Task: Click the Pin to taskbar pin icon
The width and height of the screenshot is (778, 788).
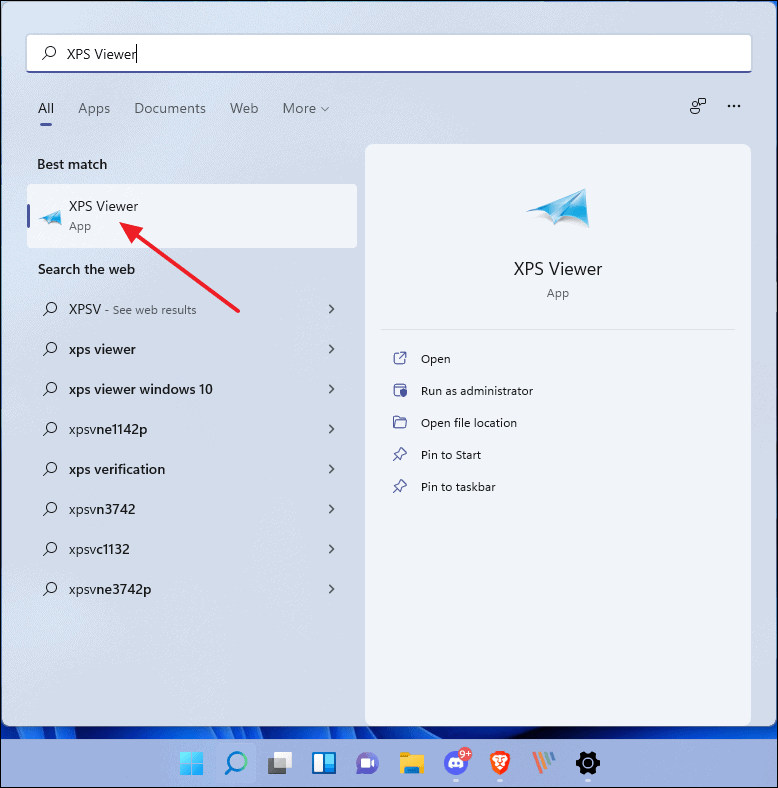Action: click(x=400, y=486)
